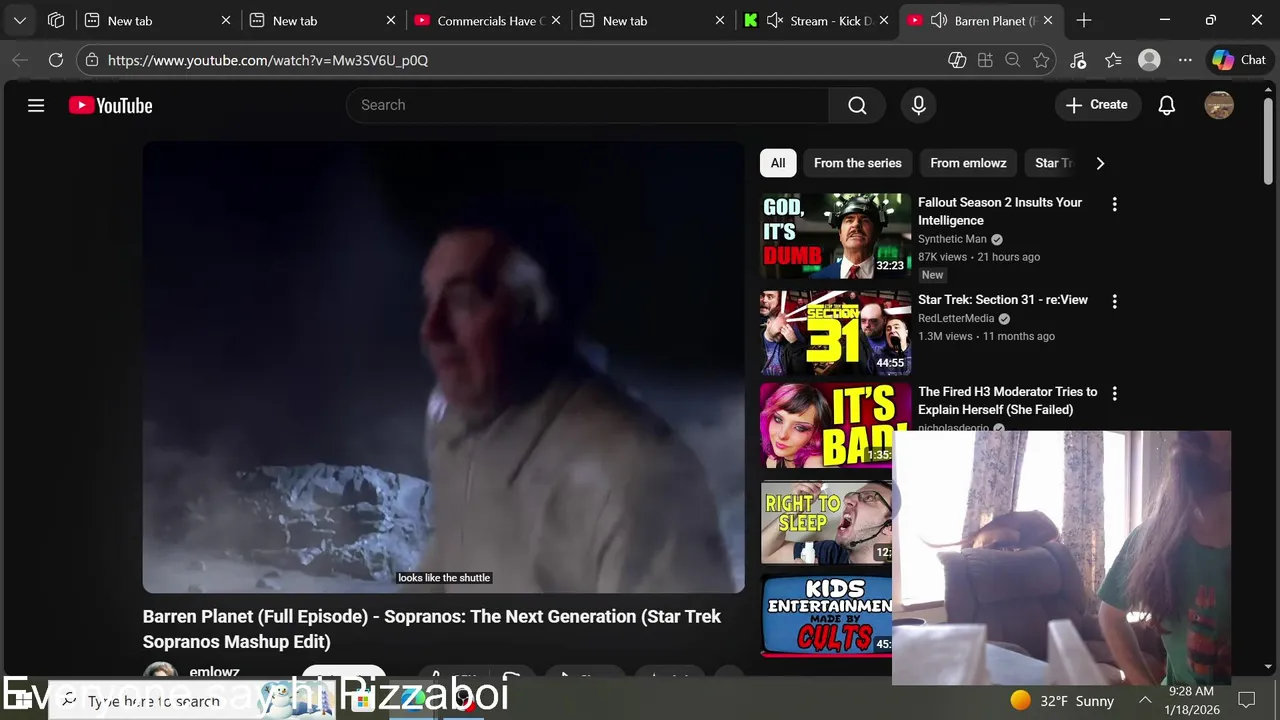Image resolution: width=1280 pixels, height=720 pixels.
Task: Open the Fallout Season 2 Insults thumbnail
Action: point(836,236)
